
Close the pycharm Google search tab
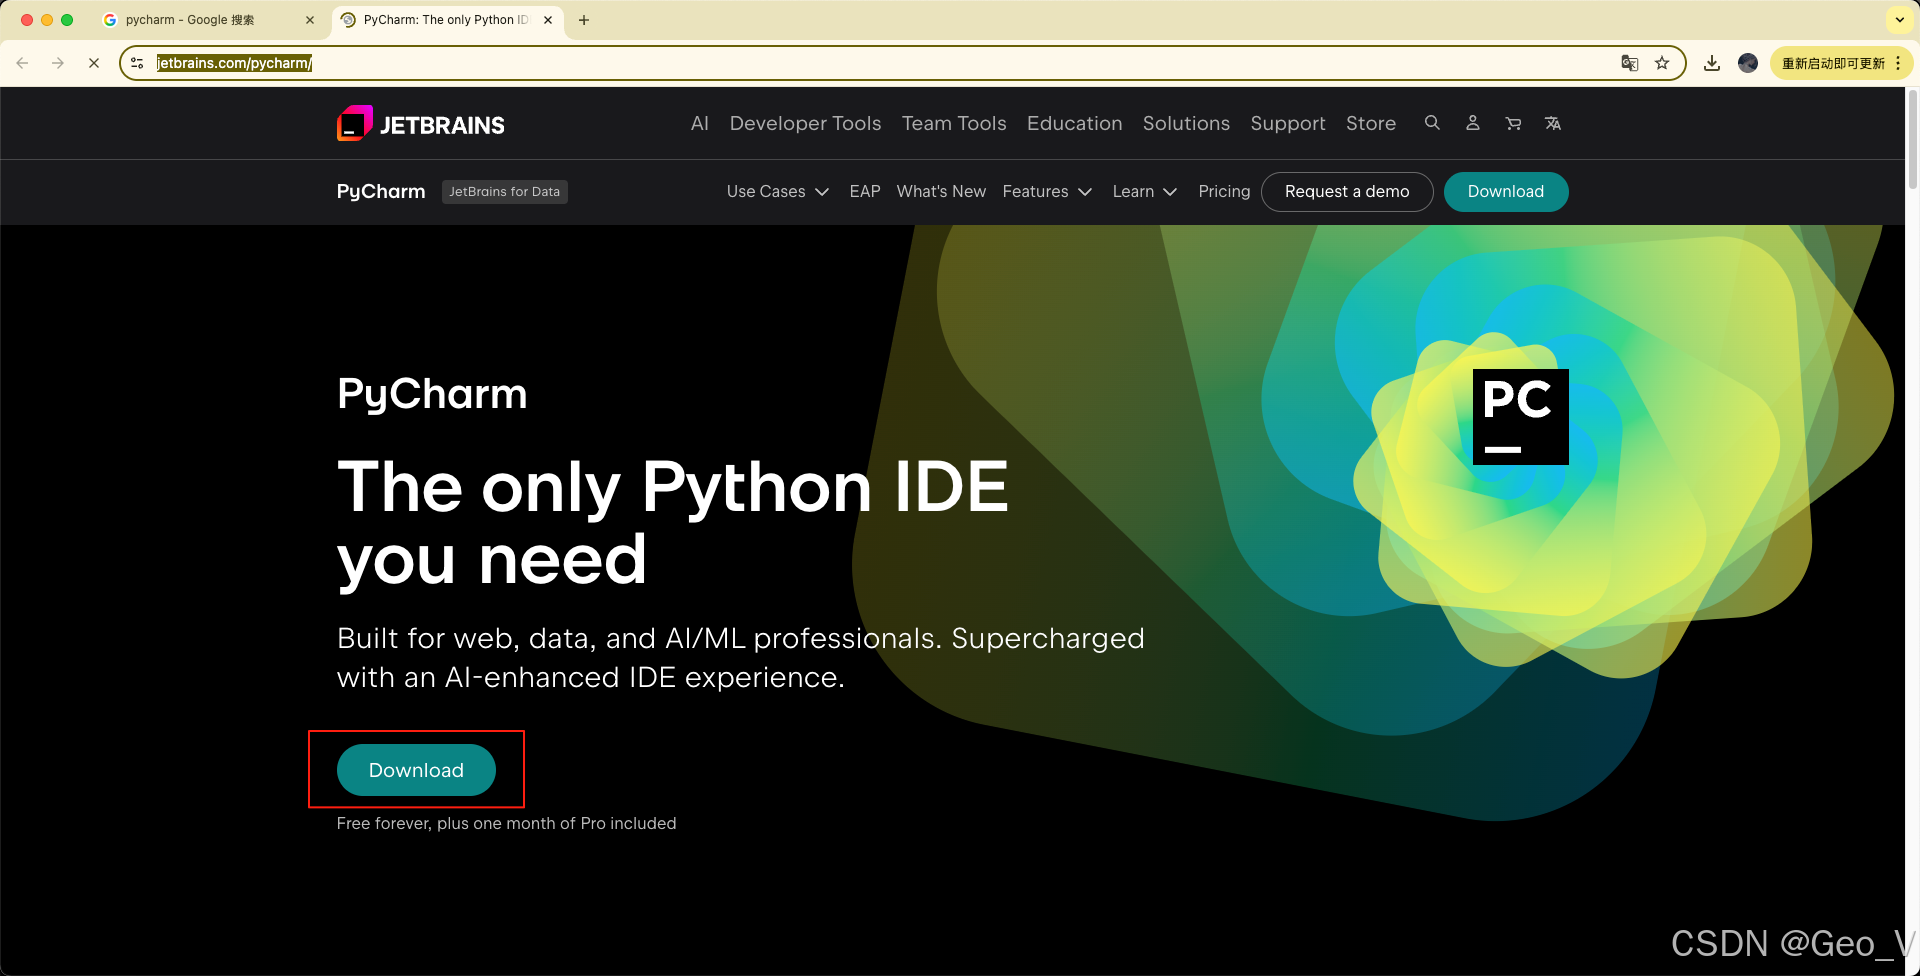[310, 20]
